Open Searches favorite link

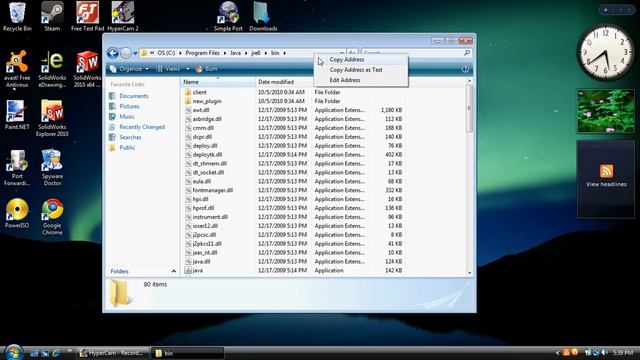pos(130,137)
